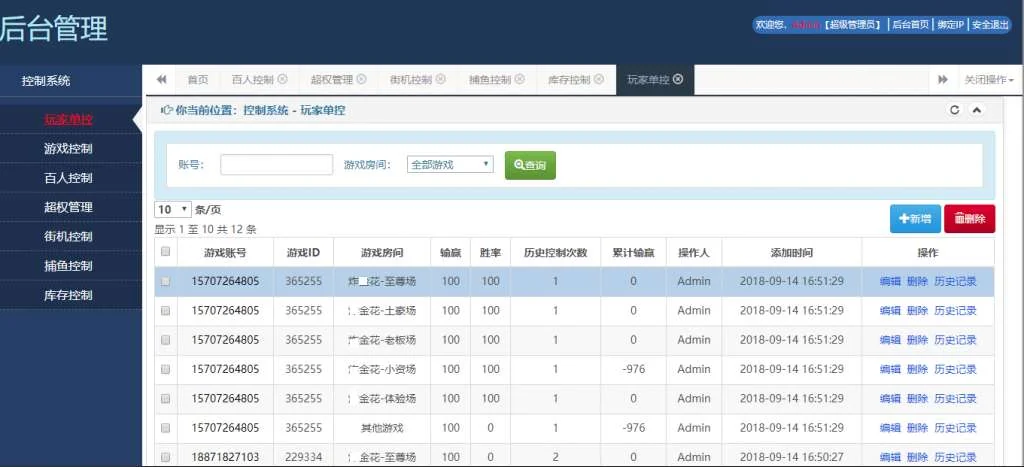Close the 库存控制 tab via its X icon
Viewport: 1024px width, 467px height.
coord(599,80)
